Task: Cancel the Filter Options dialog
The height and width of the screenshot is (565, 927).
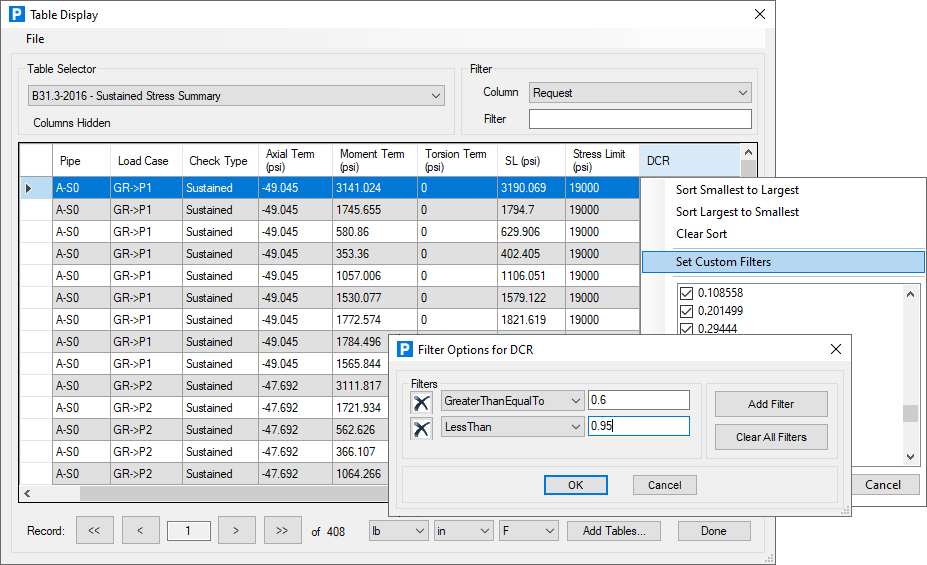Action: tap(665, 485)
